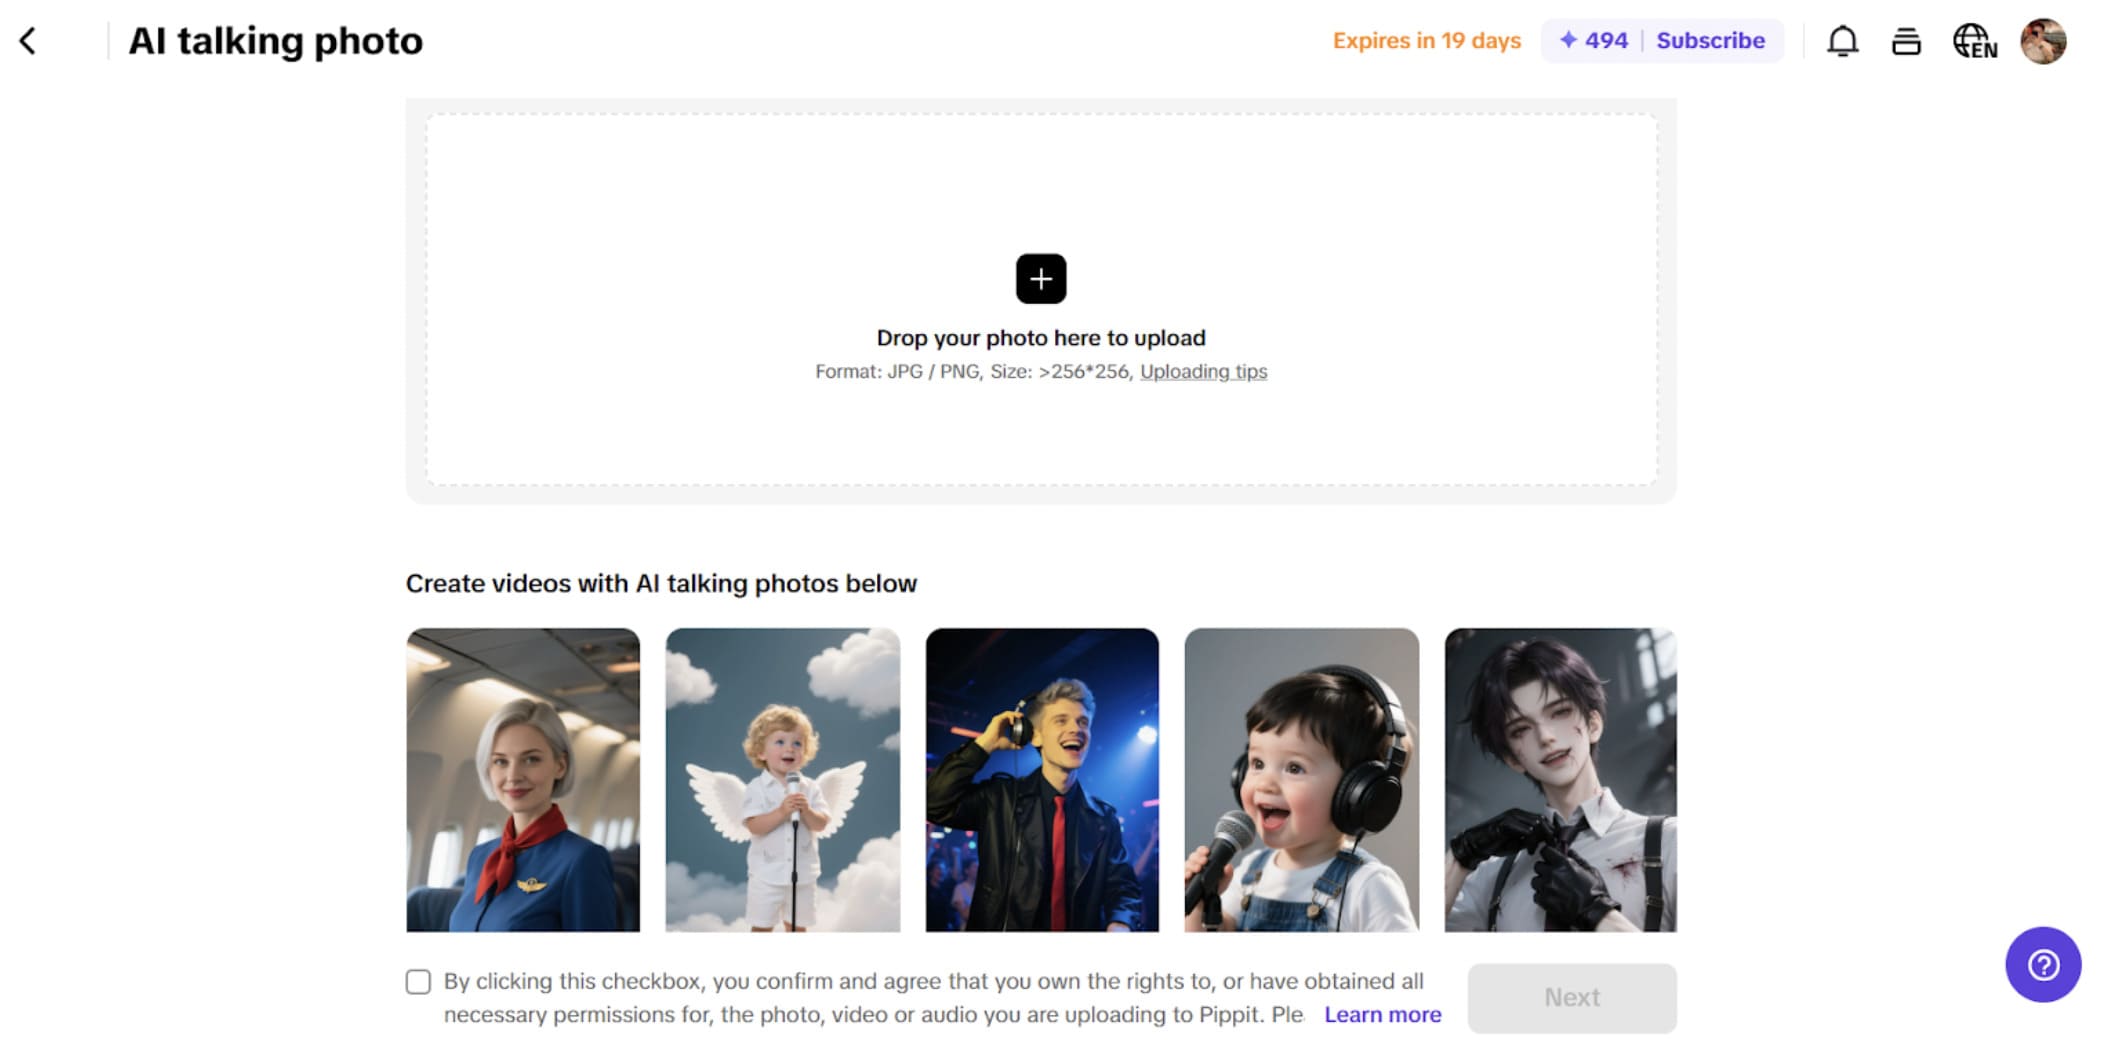Go back using the left arrow
2106x1062 pixels.
[29, 41]
